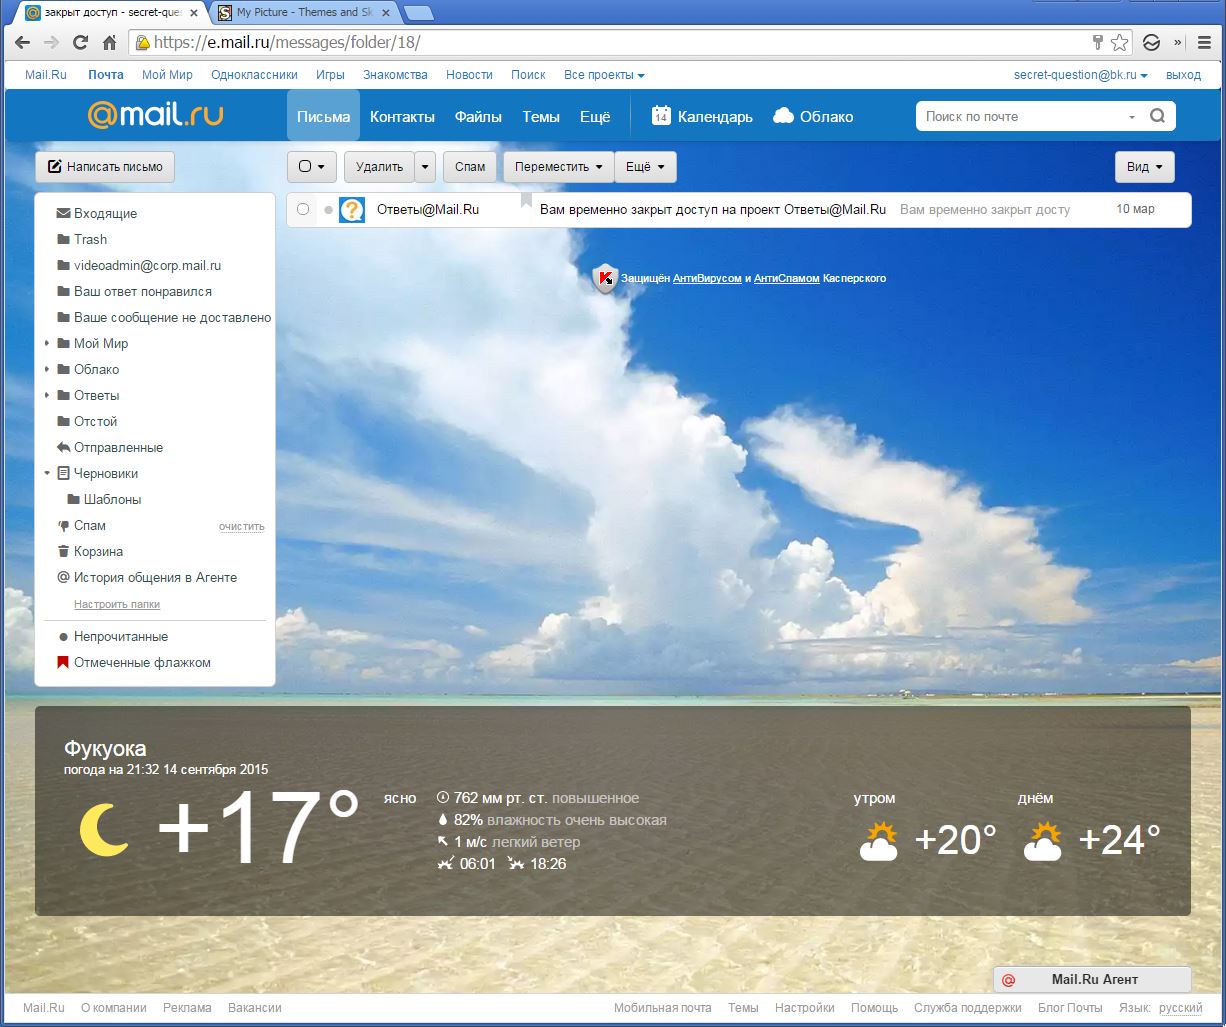
Task: Open the header Ещё menu
Action: coord(595,116)
